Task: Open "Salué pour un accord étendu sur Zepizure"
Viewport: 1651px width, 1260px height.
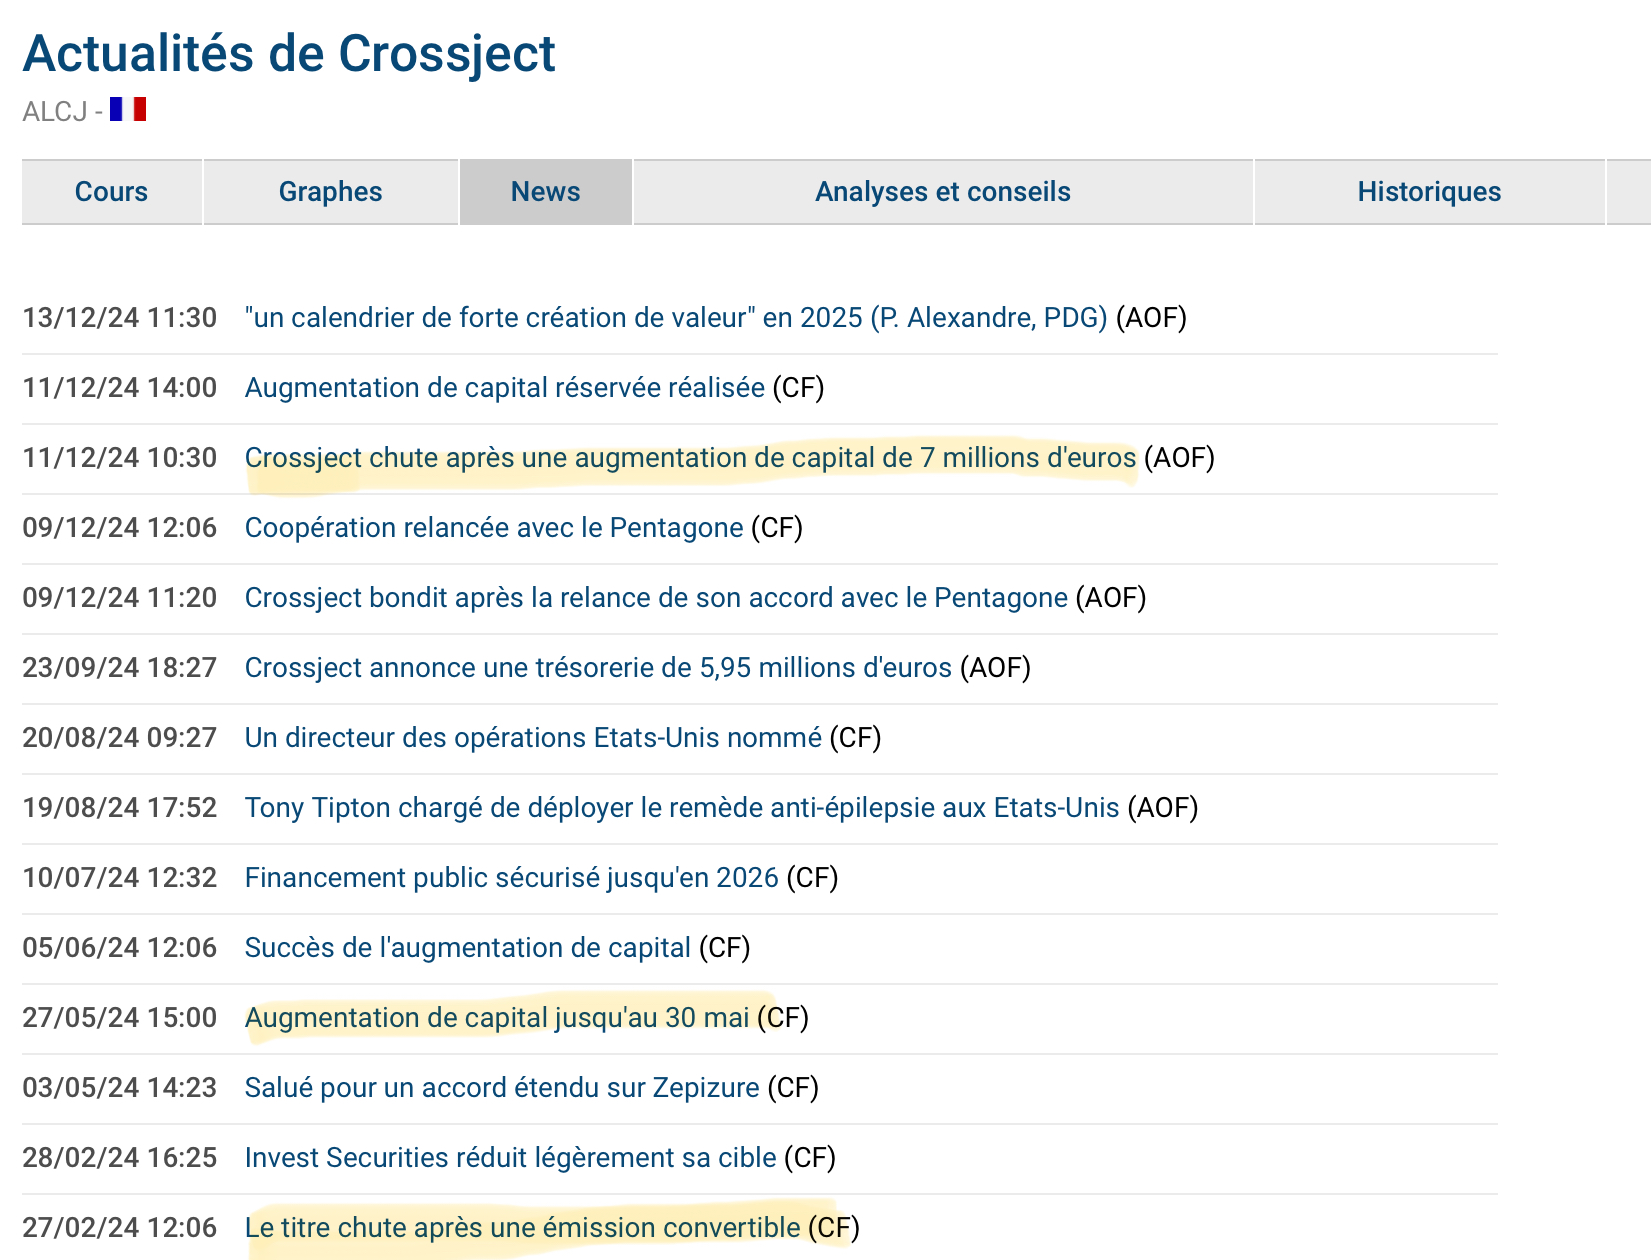Action: [x=502, y=1088]
